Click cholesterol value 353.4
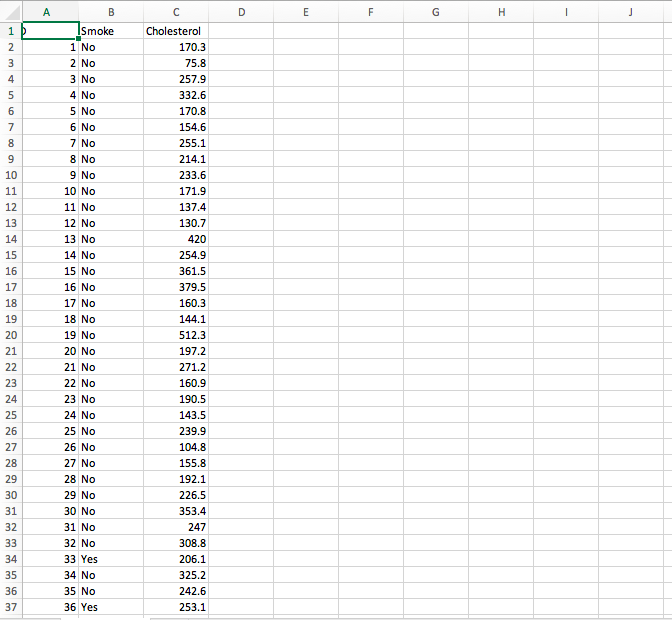The width and height of the screenshot is (672, 620). pos(176,511)
